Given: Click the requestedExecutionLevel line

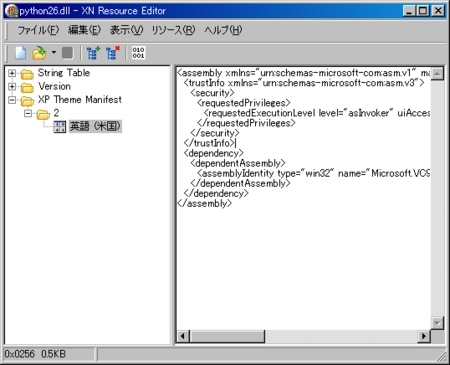Looking at the screenshot, I should pos(317,113).
